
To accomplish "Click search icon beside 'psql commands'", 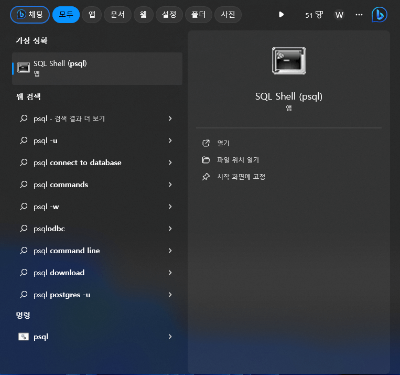I will pos(23,184).
